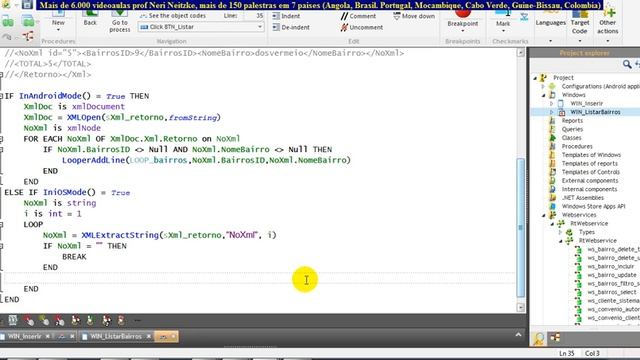Viewport: 640px width, 360px height.
Task: Click the Uncomment button
Action: click(x=362, y=27)
